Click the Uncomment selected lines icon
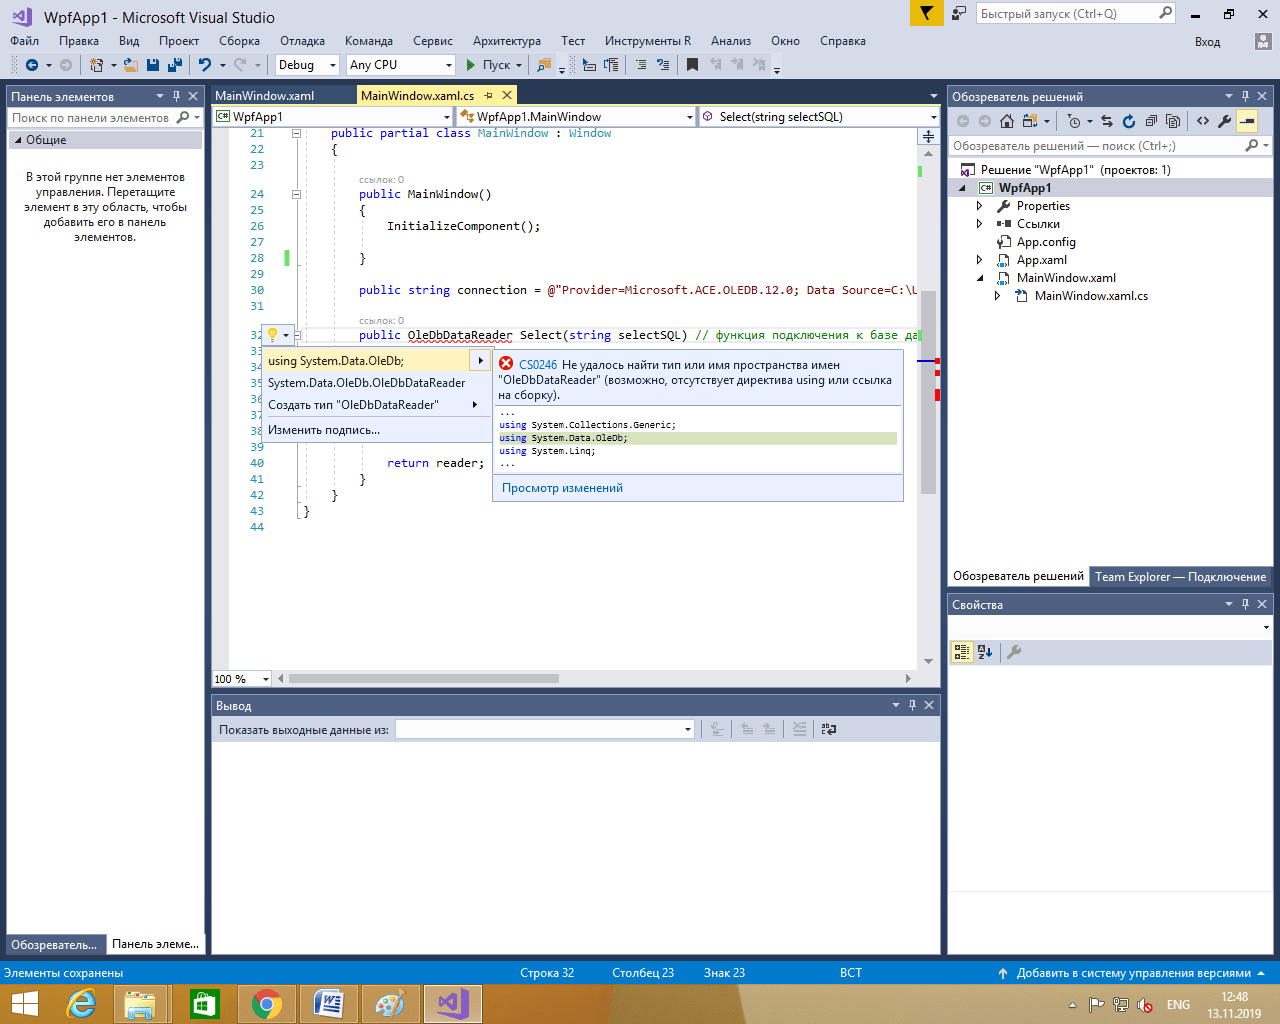1280x1024 pixels. pyautogui.click(x=663, y=65)
